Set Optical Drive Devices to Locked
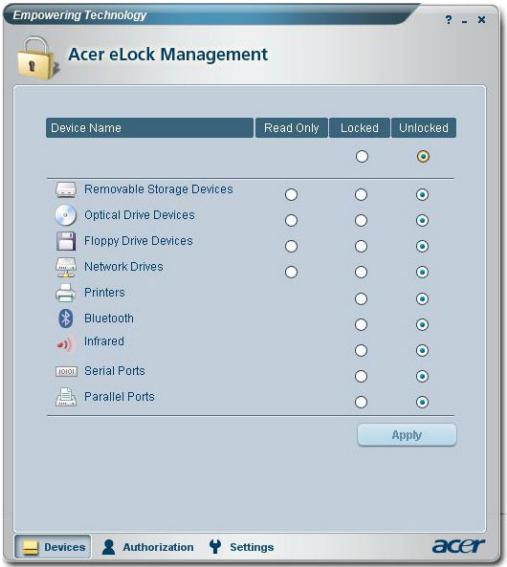The height and width of the screenshot is (567, 507). (361, 220)
